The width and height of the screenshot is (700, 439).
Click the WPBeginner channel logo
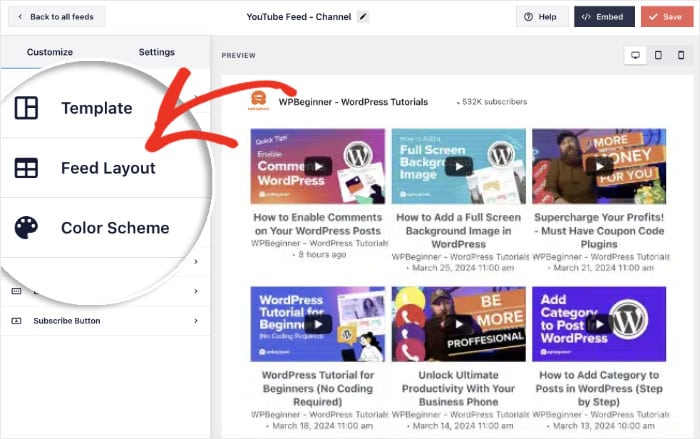258,100
